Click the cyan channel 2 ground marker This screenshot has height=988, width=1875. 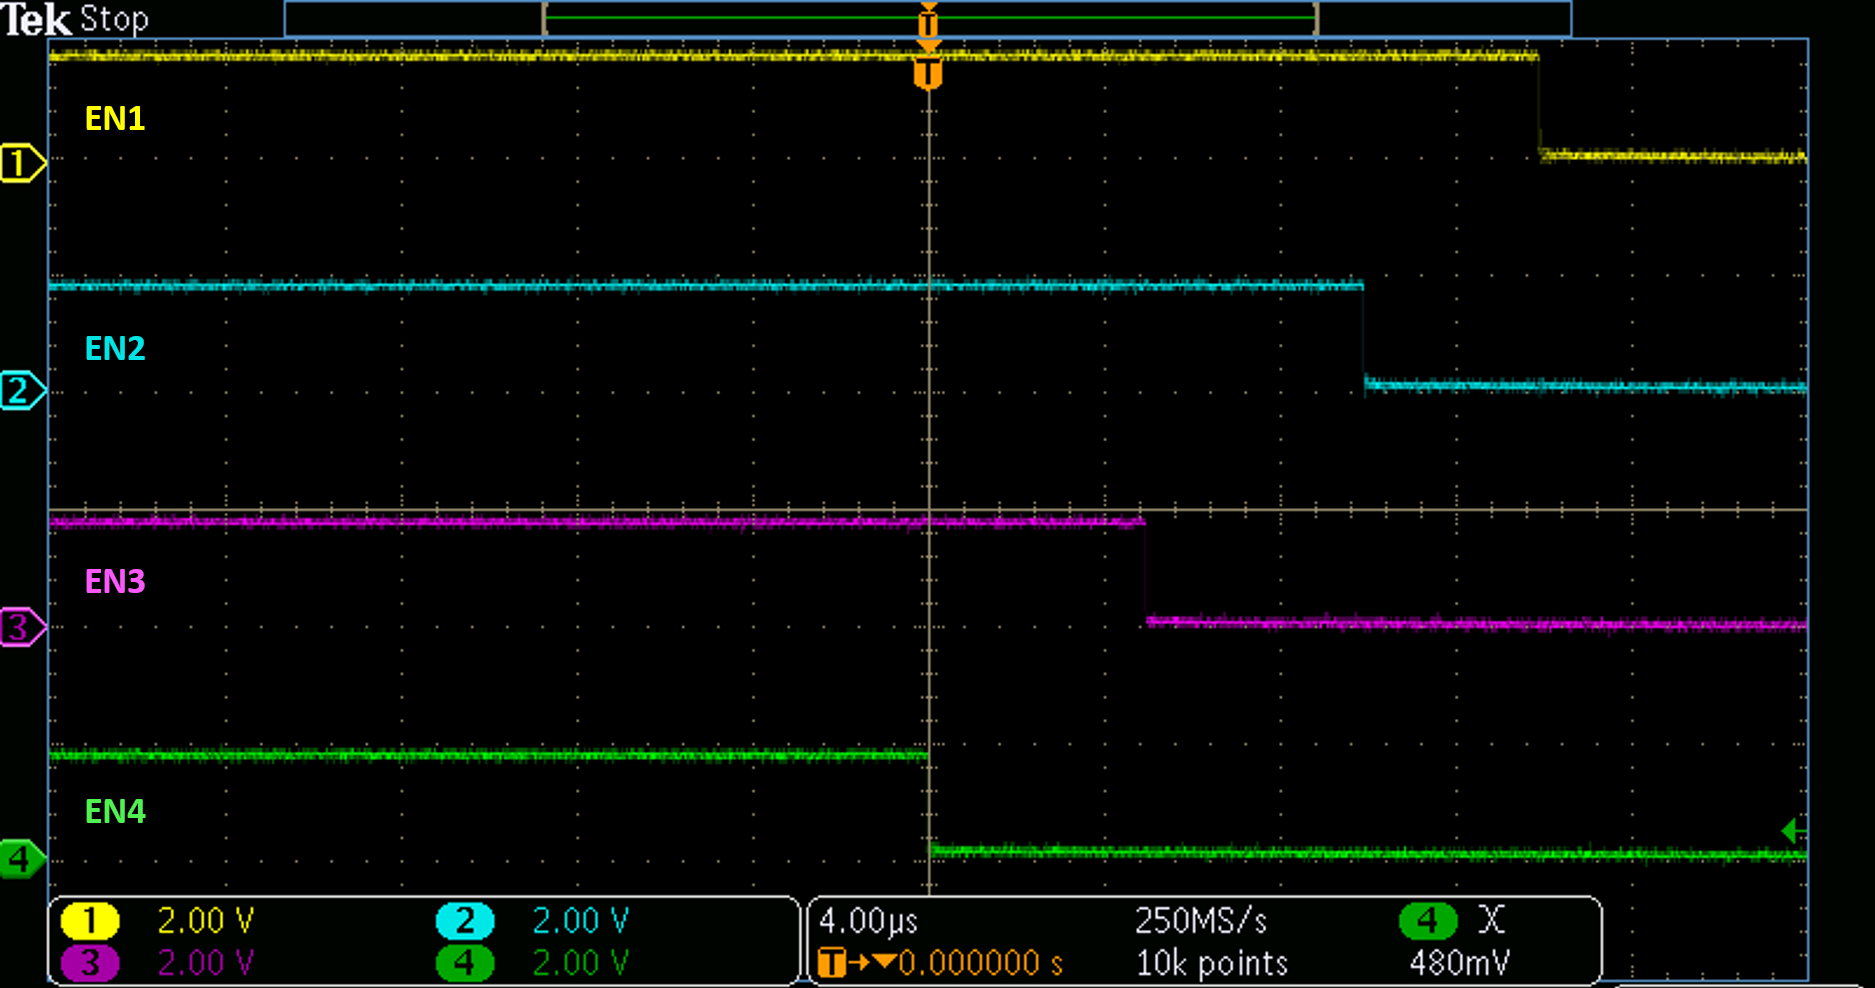(21, 390)
